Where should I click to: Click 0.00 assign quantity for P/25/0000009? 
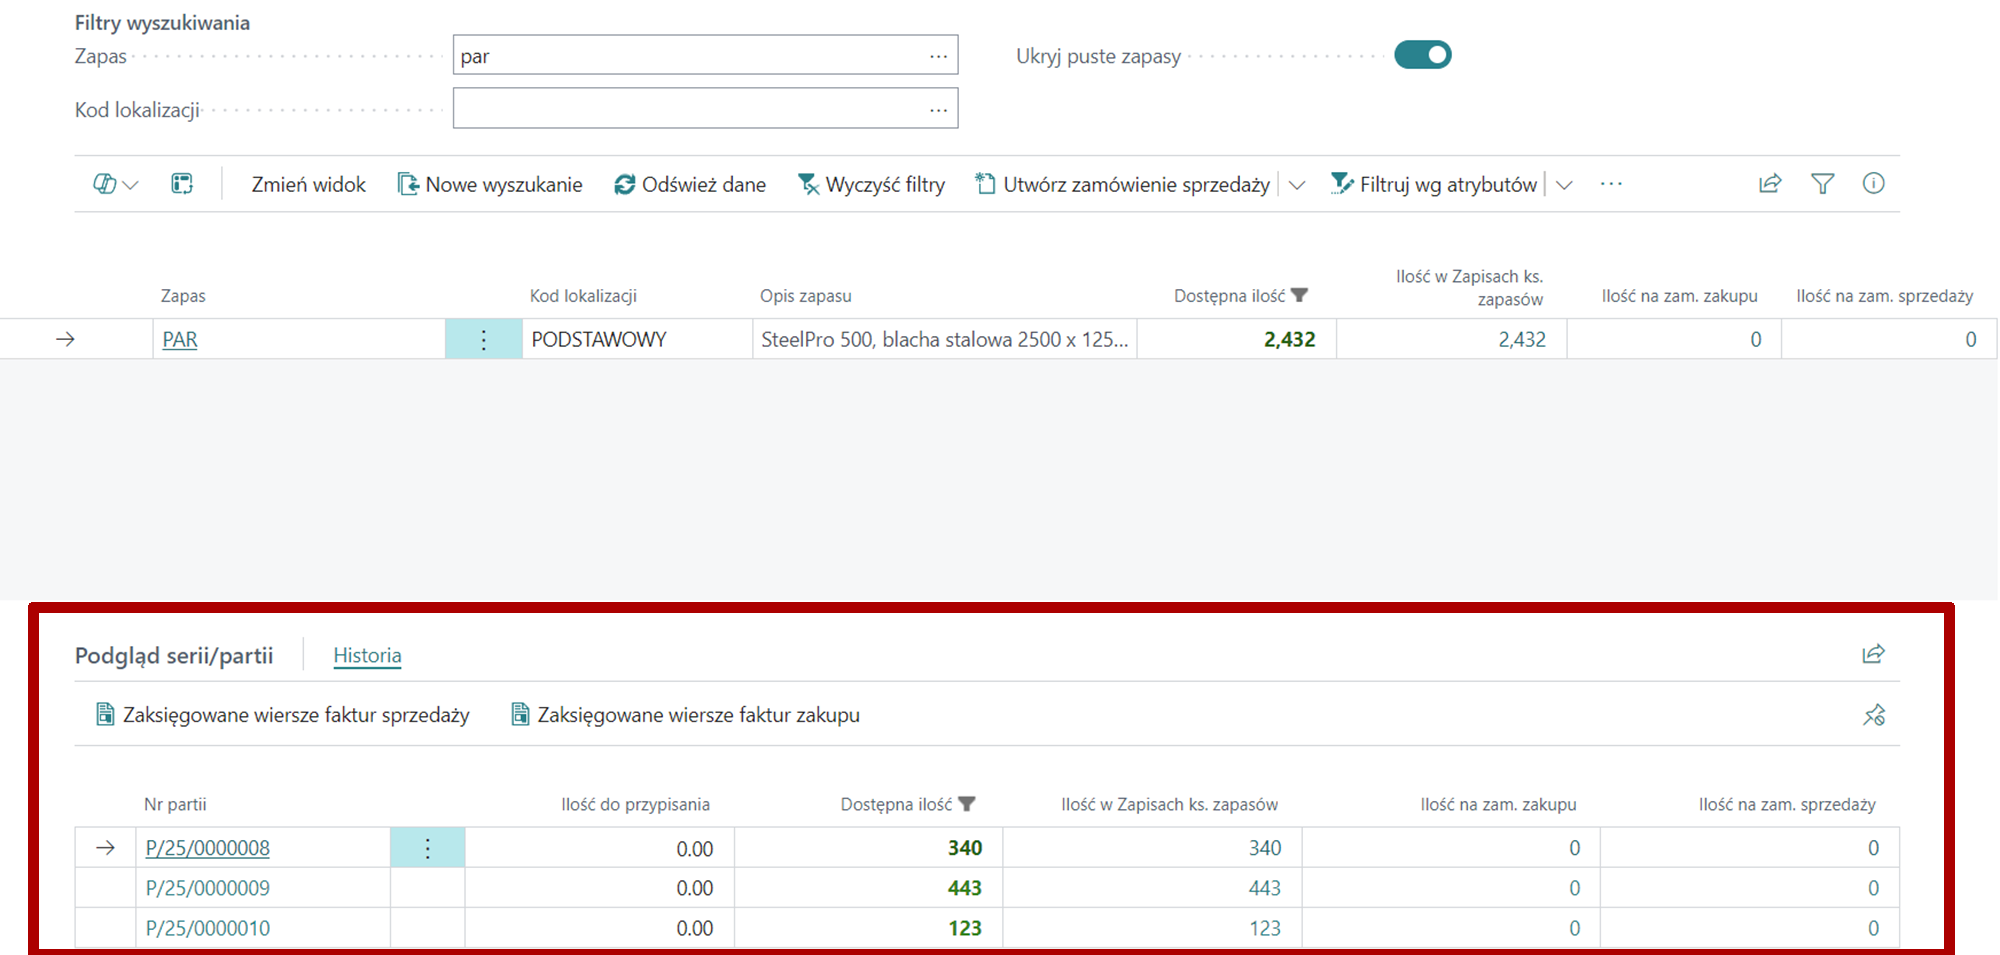694,888
